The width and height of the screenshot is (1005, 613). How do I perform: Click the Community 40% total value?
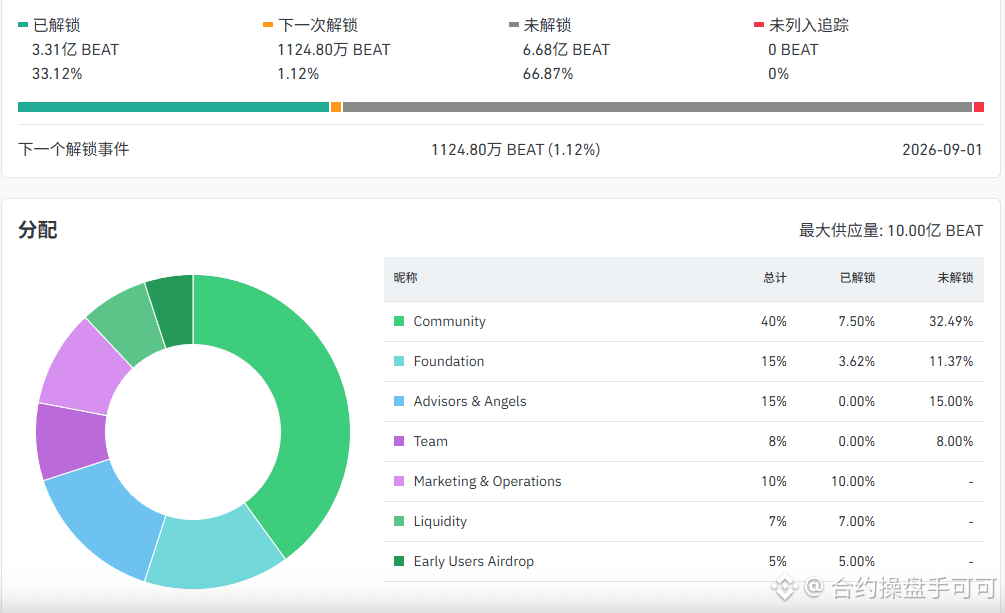(774, 321)
